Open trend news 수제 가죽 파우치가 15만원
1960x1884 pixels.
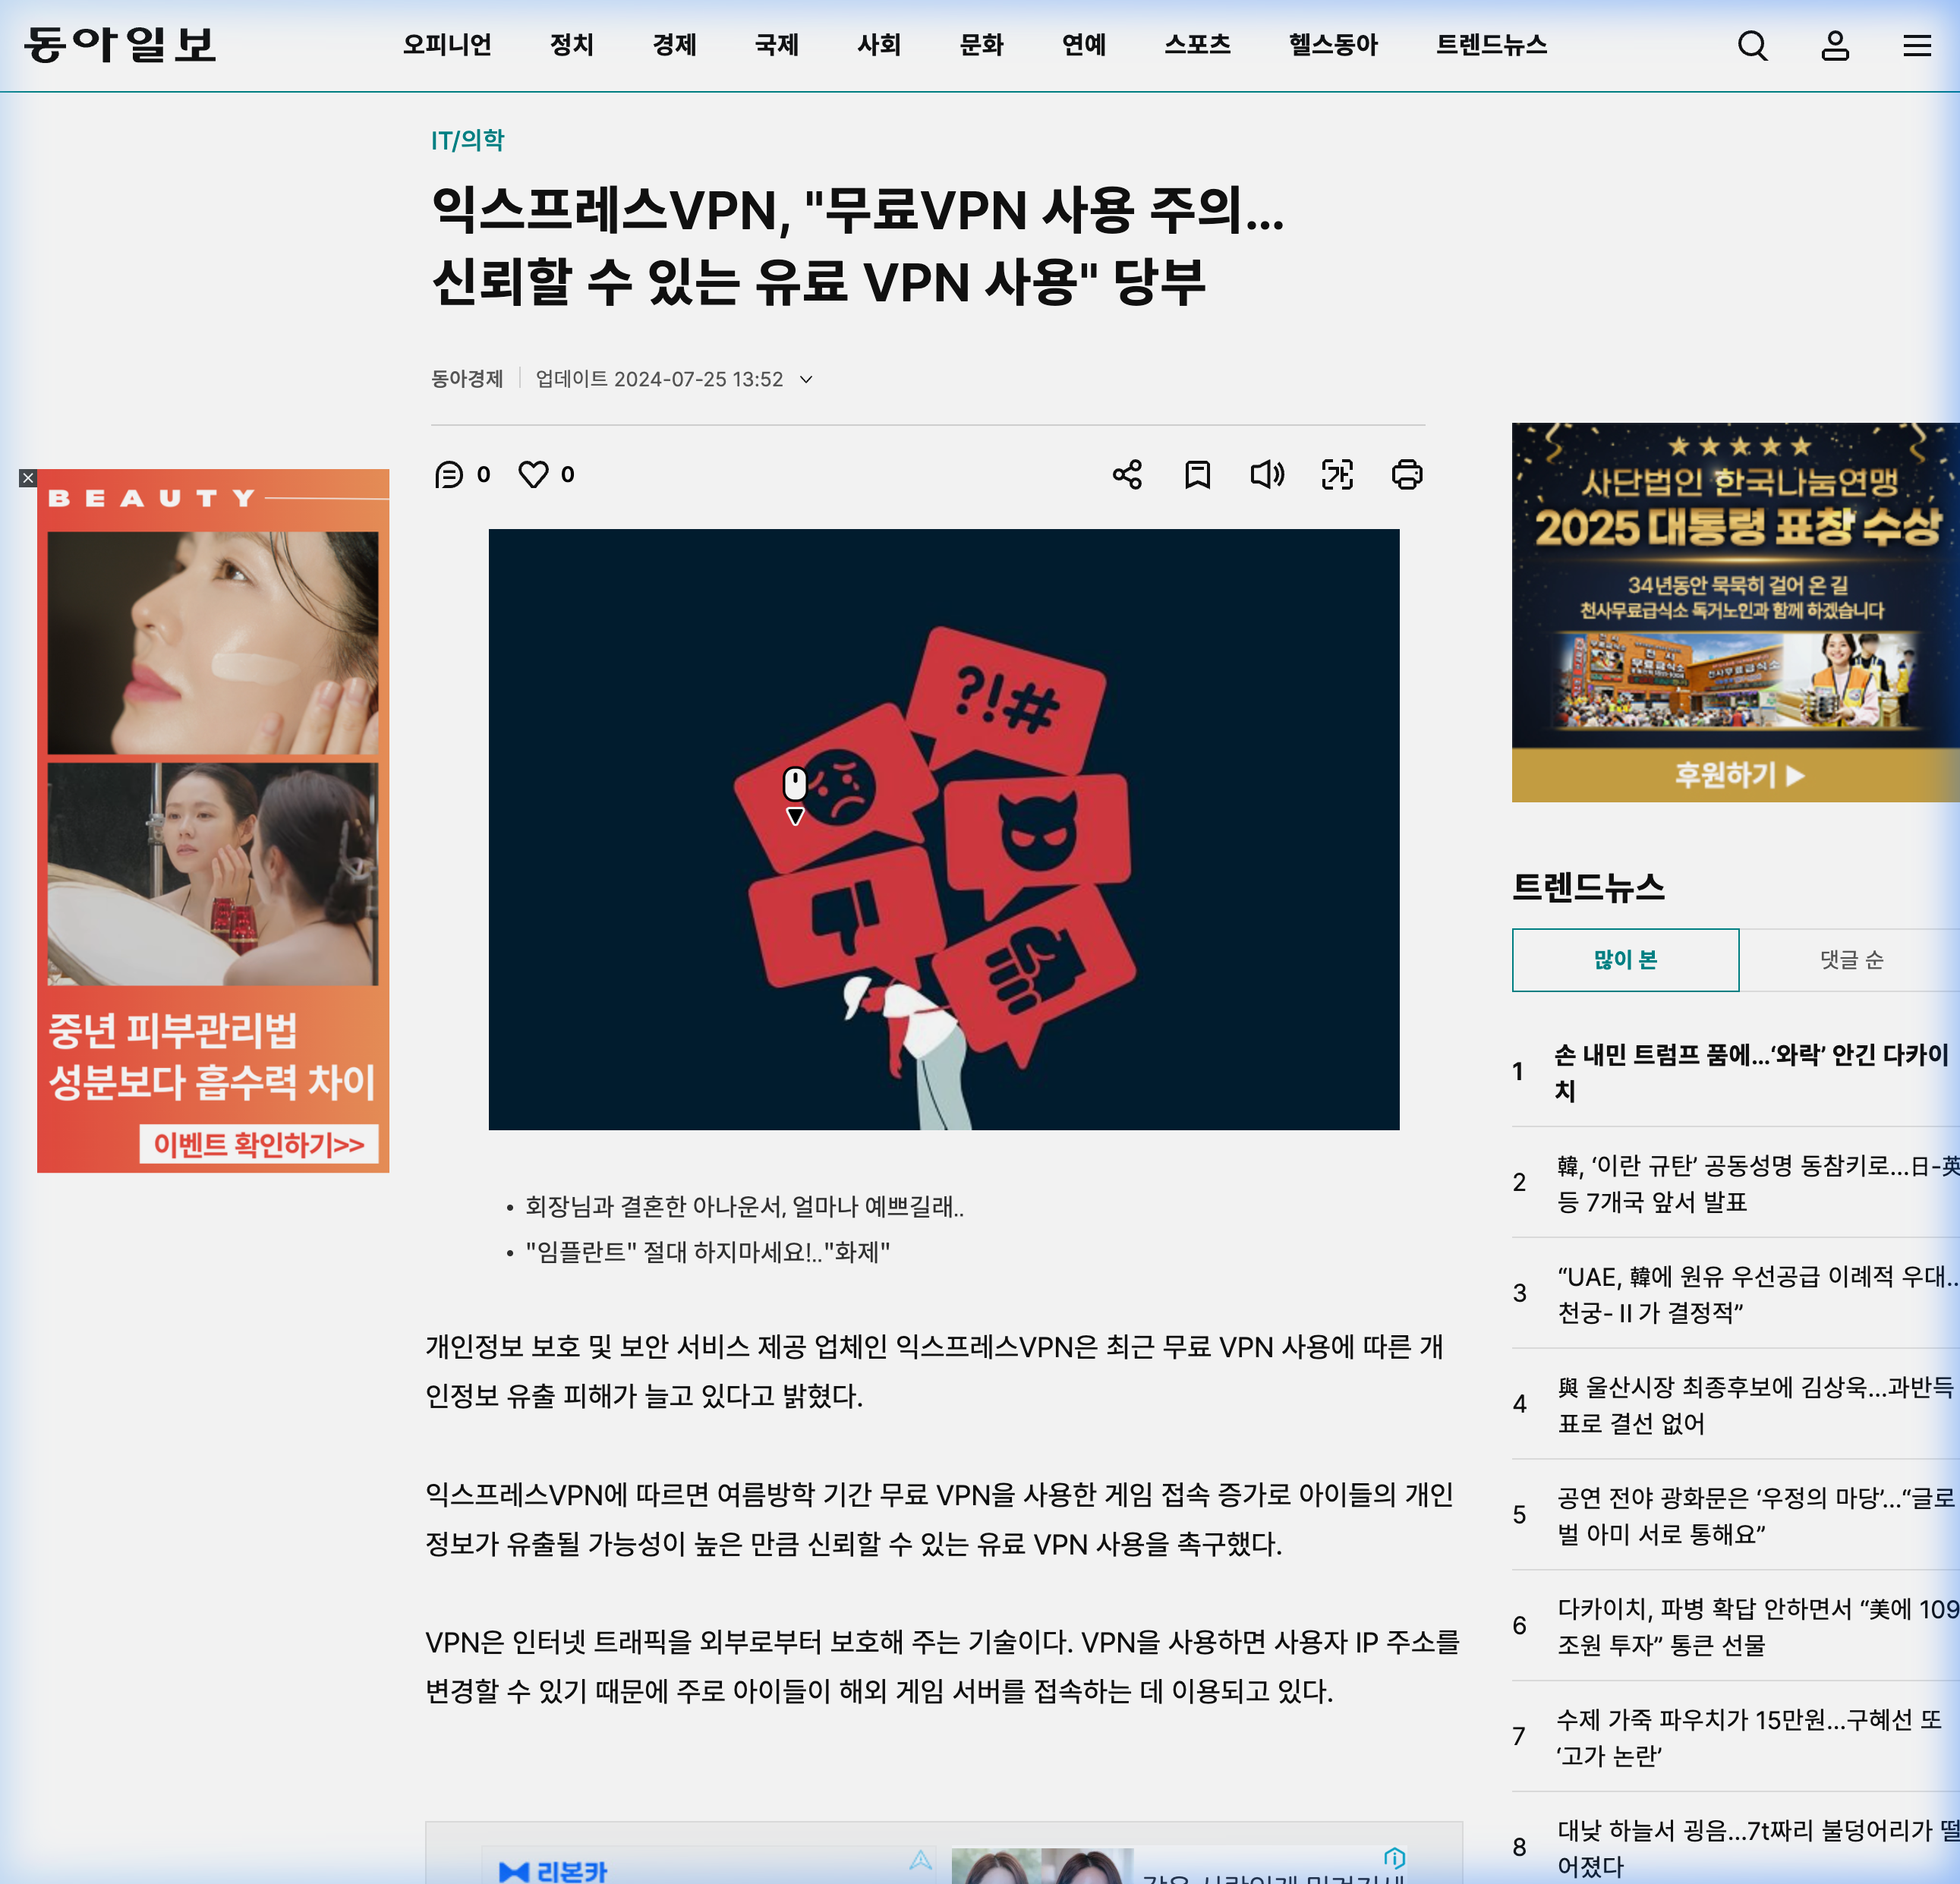[1749, 1737]
